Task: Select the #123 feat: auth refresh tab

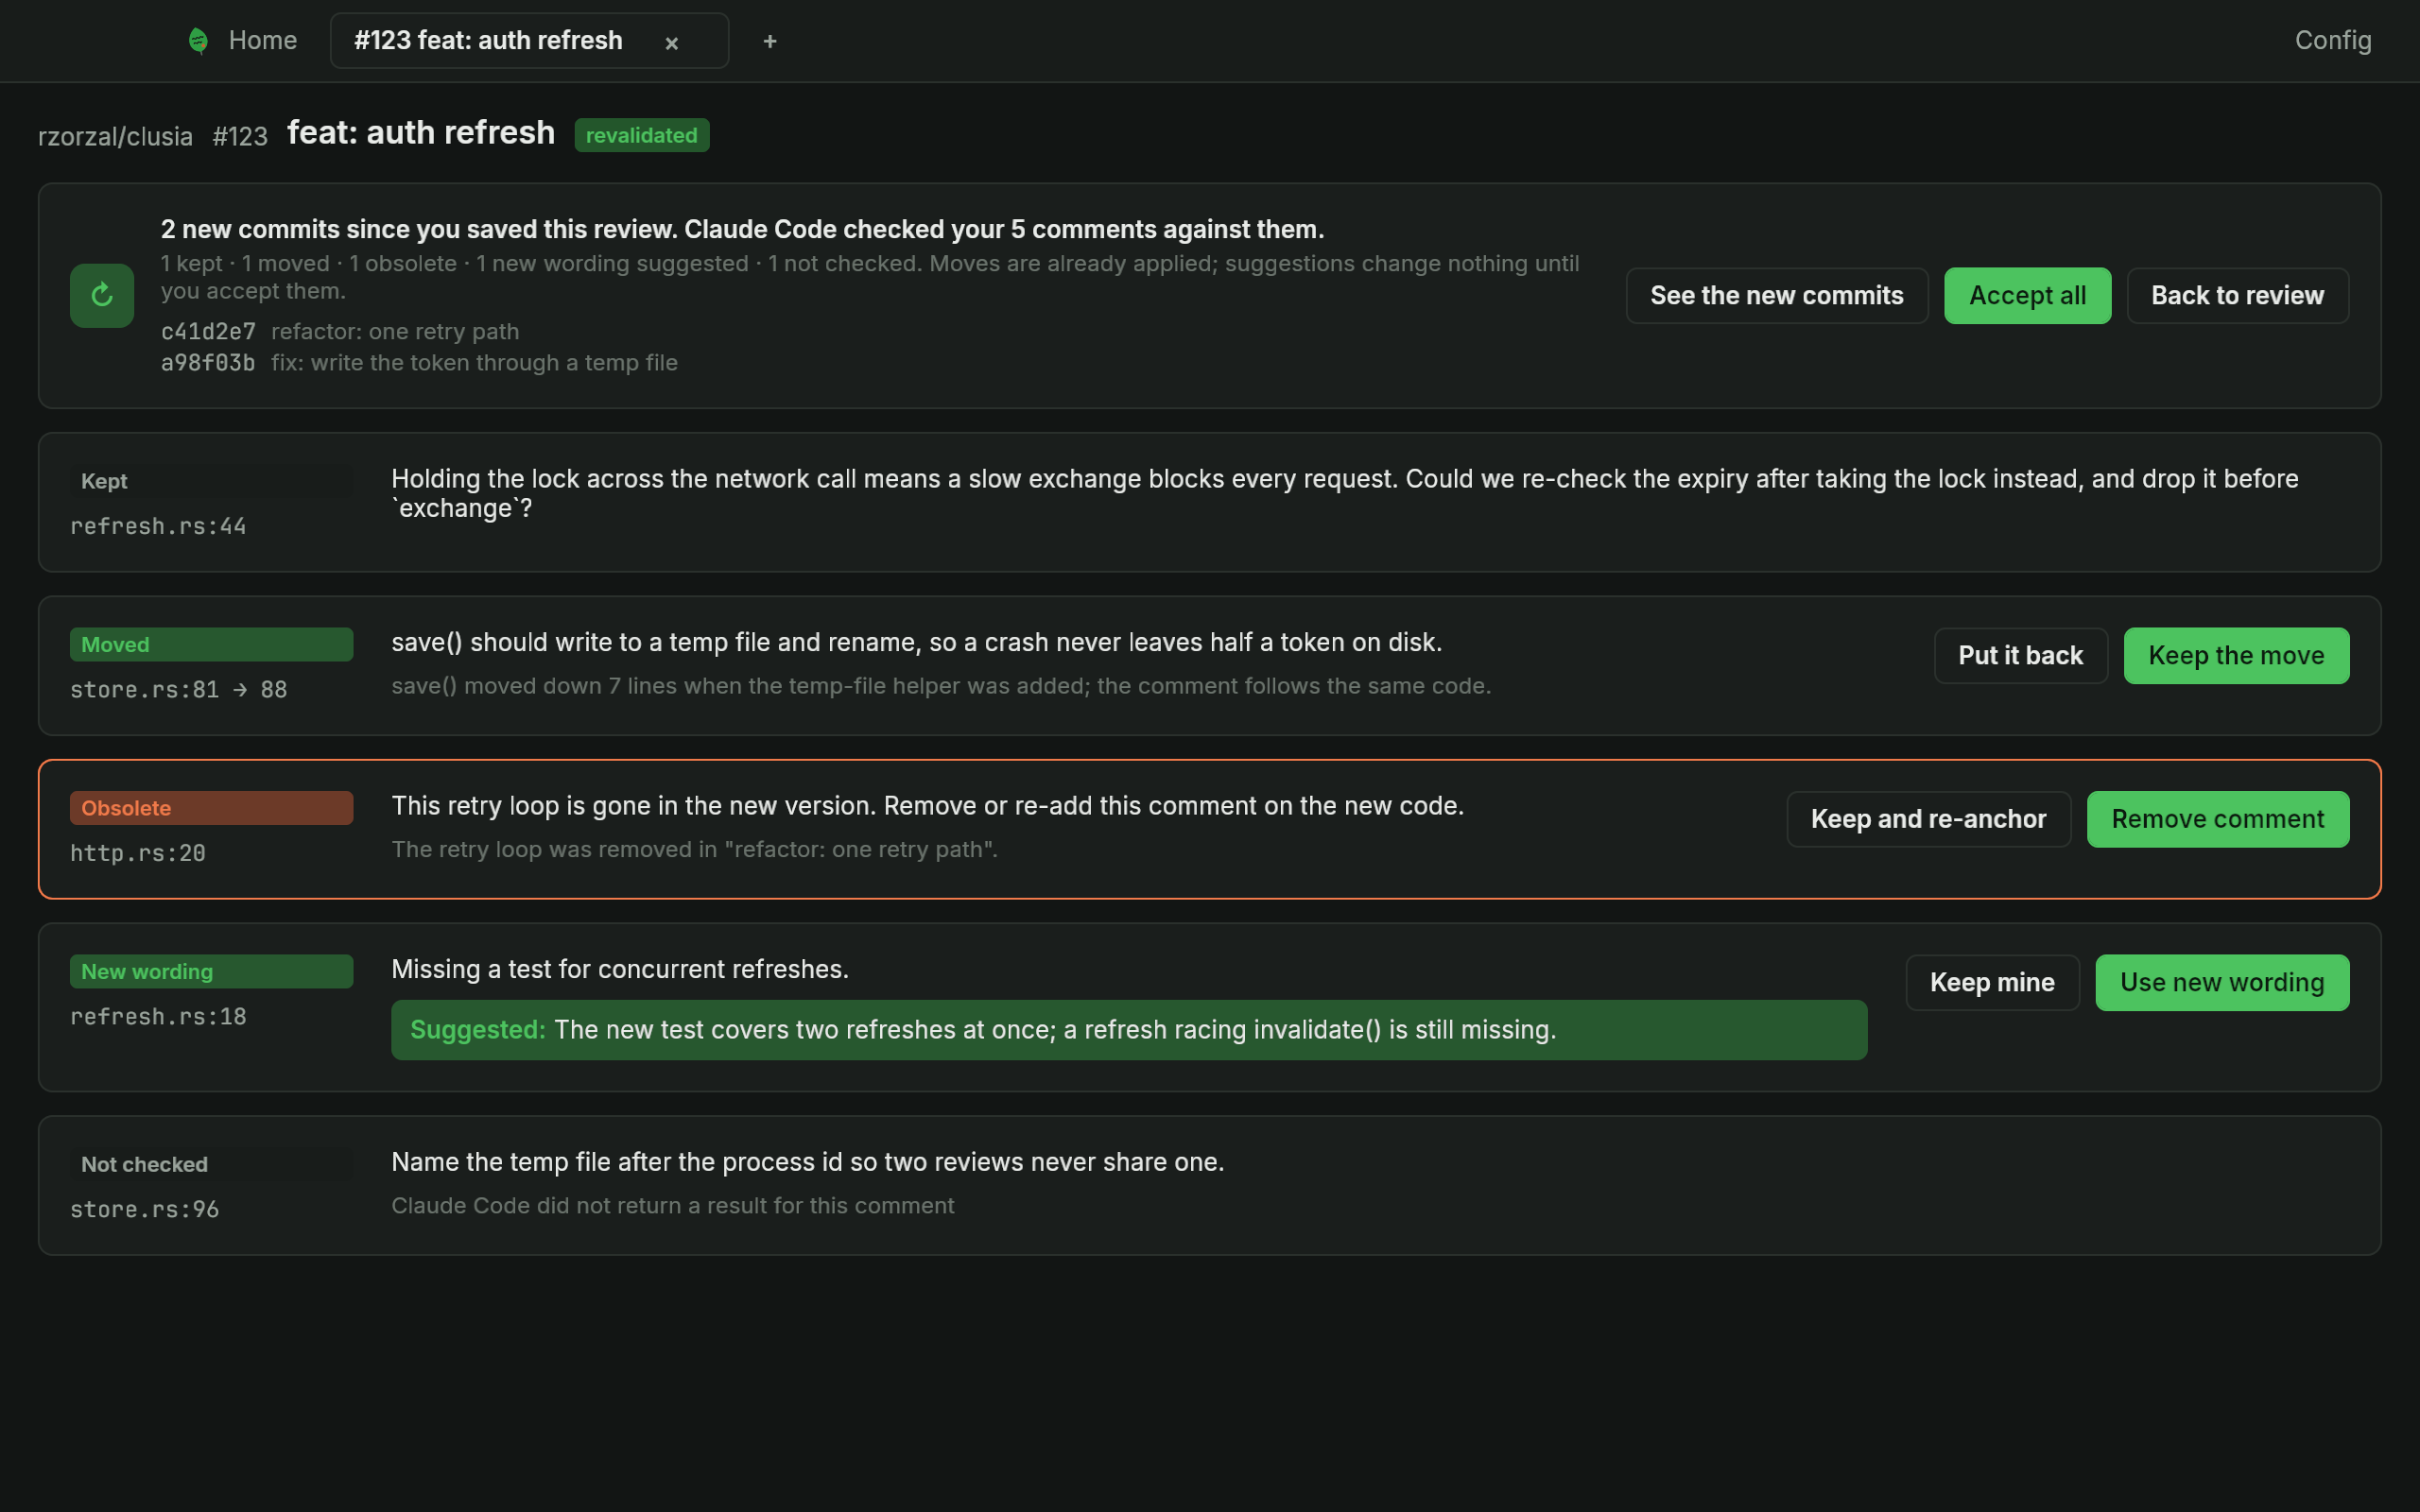Action: (529, 40)
